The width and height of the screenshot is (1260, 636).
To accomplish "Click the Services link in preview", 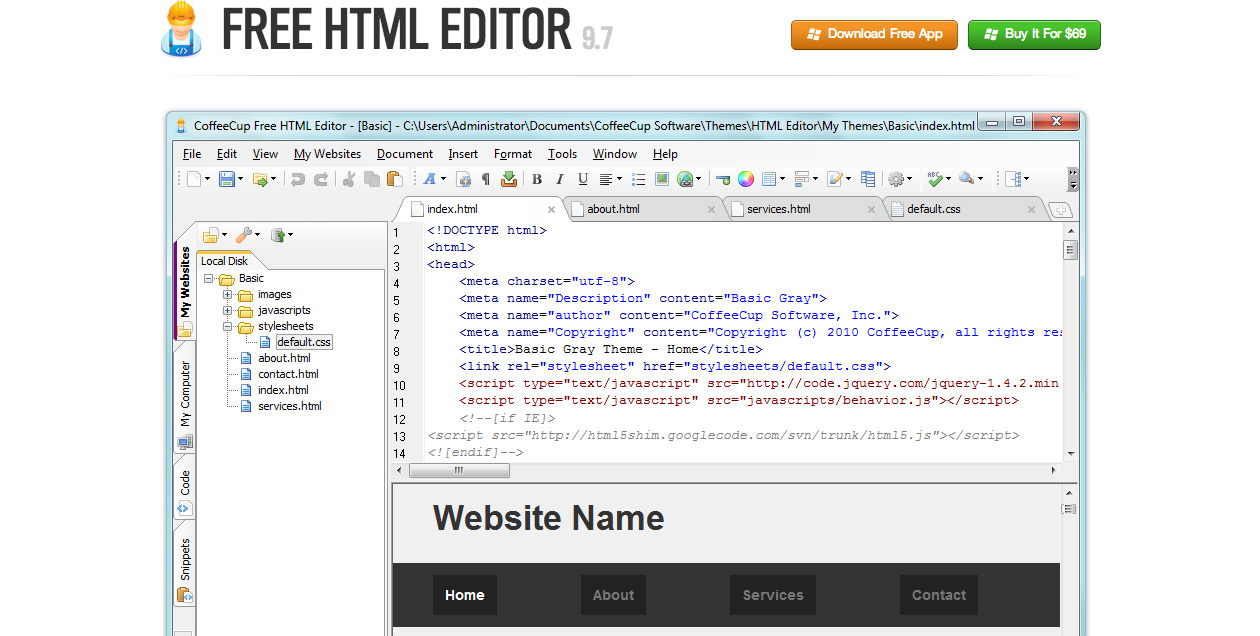I will point(773,595).
